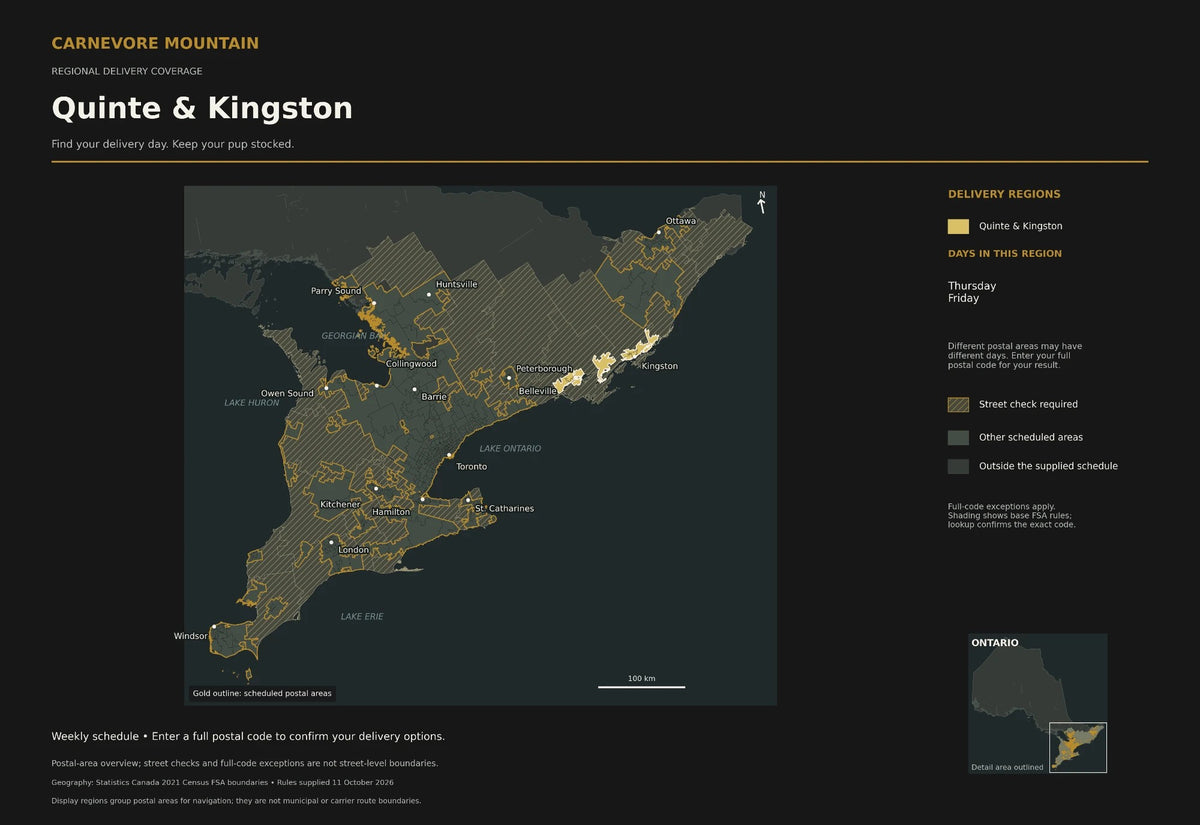Click the 'Display regions group postal areas' footnote

[x=236, y=801]
